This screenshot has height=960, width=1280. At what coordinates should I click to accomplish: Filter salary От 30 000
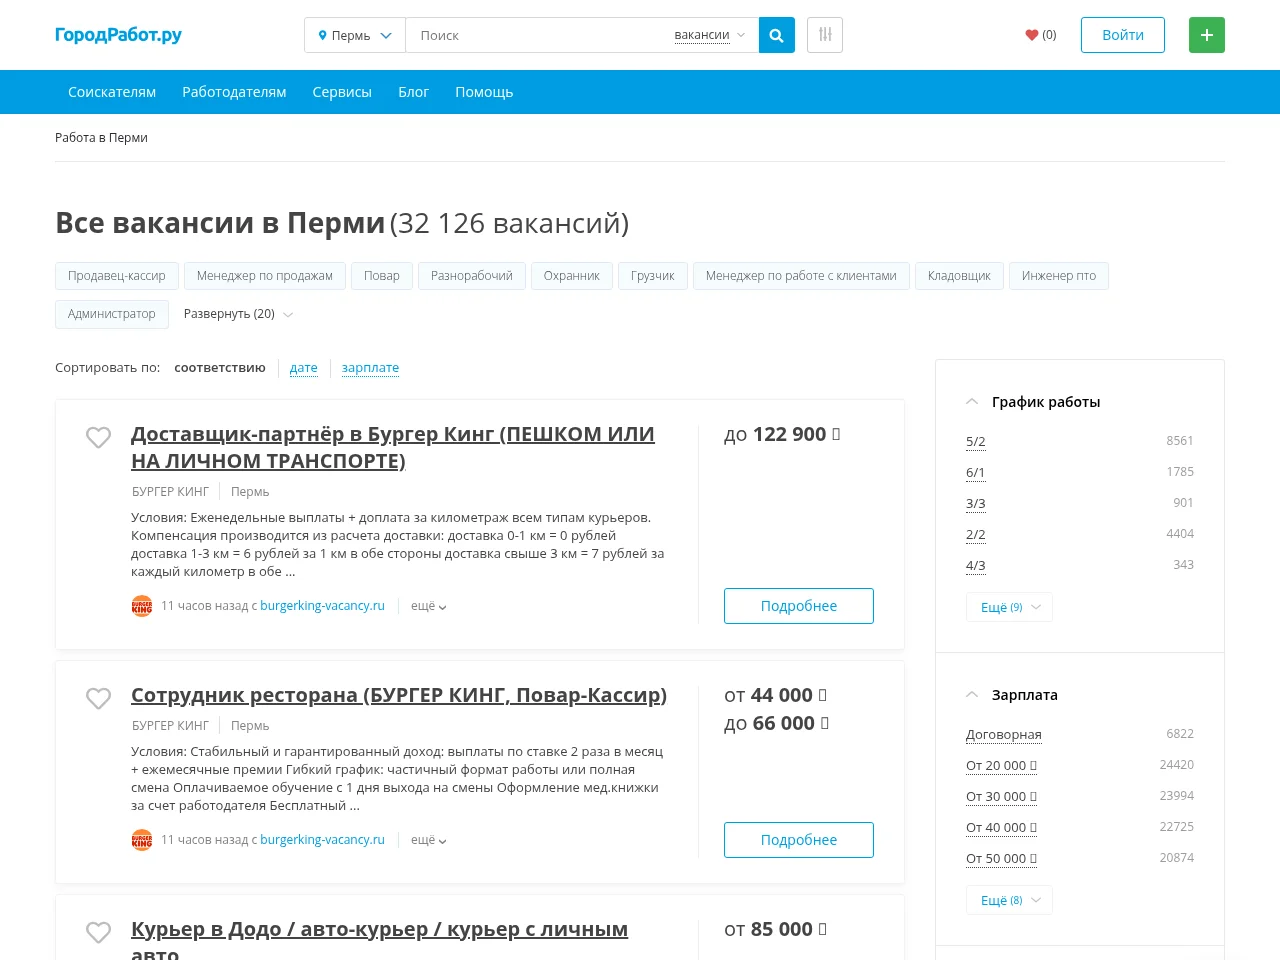click(x=1001, y=796)
